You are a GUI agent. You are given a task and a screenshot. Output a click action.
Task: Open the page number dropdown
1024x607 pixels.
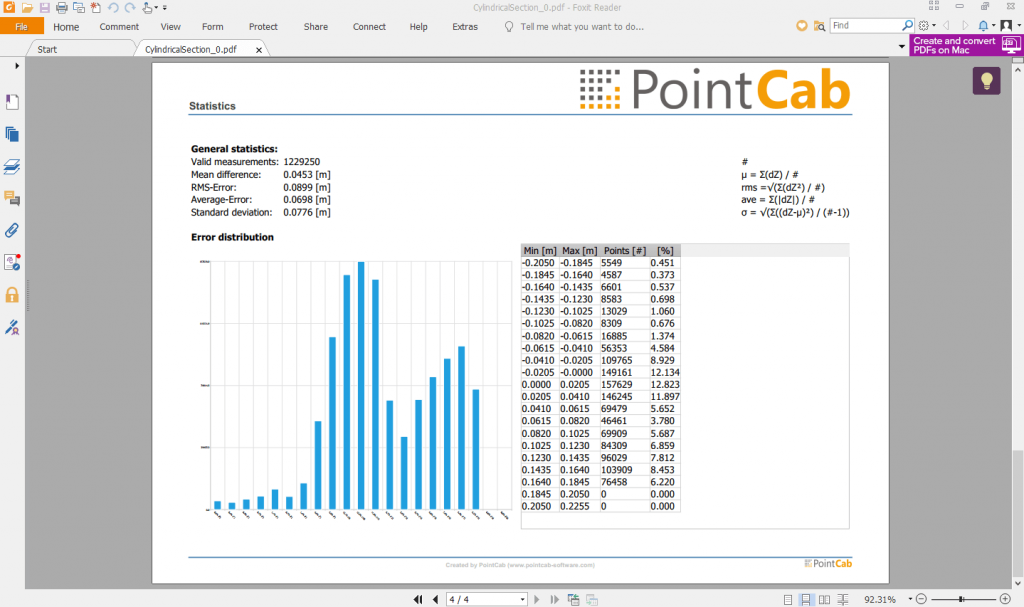pyautogui.click(x=521, y=599)
